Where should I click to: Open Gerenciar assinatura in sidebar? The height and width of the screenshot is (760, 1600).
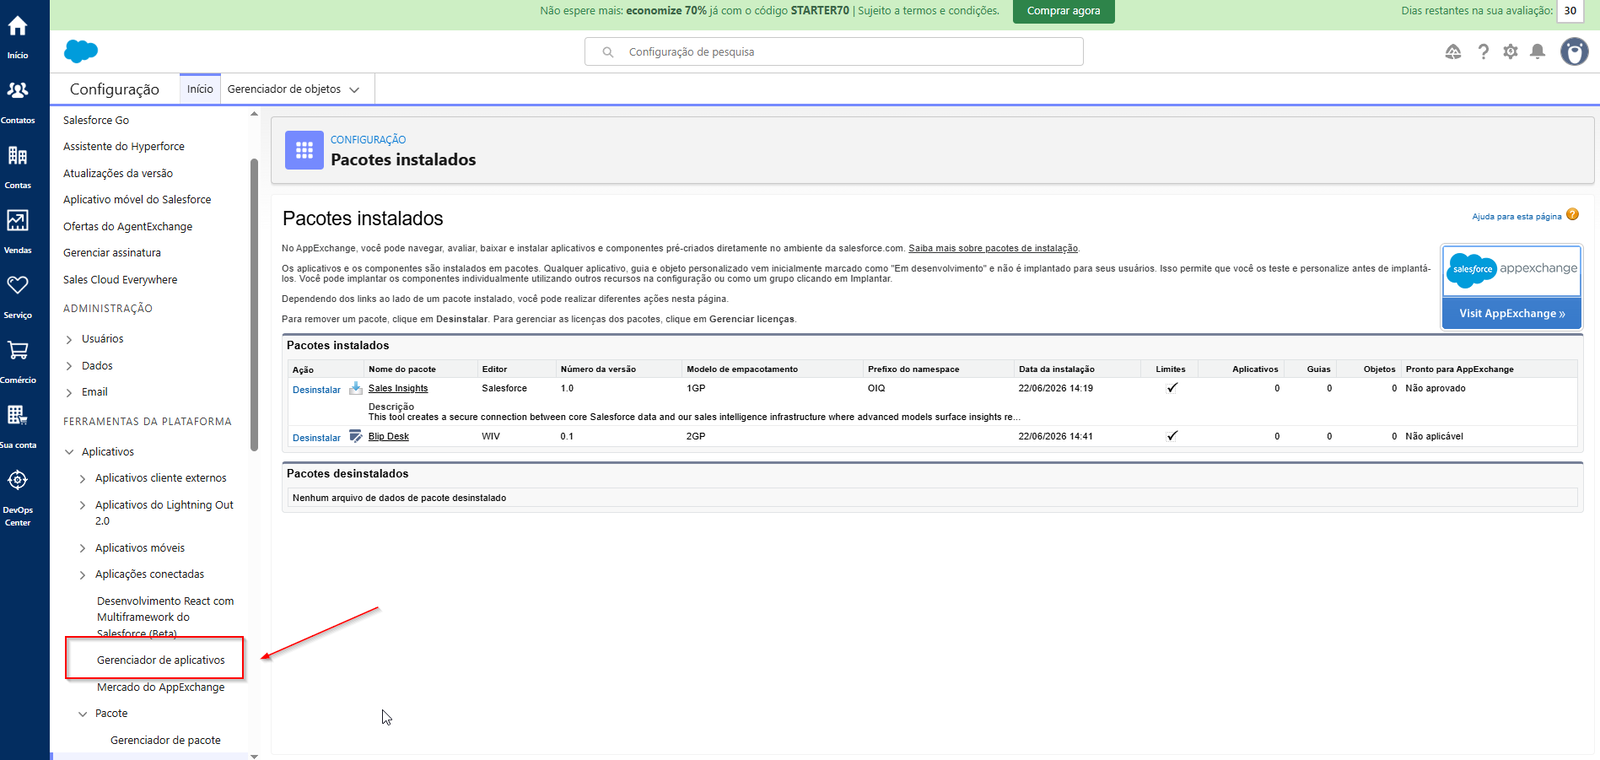(x=112, y=253)
